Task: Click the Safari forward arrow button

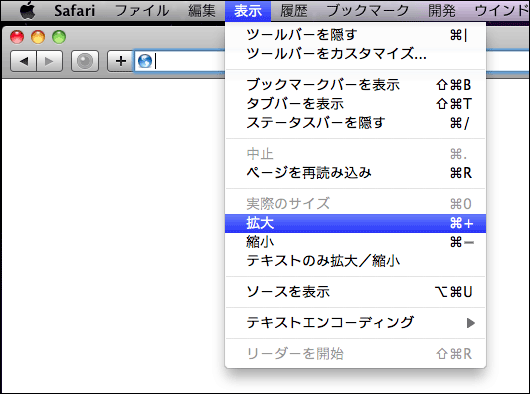Action: [49, 61]
